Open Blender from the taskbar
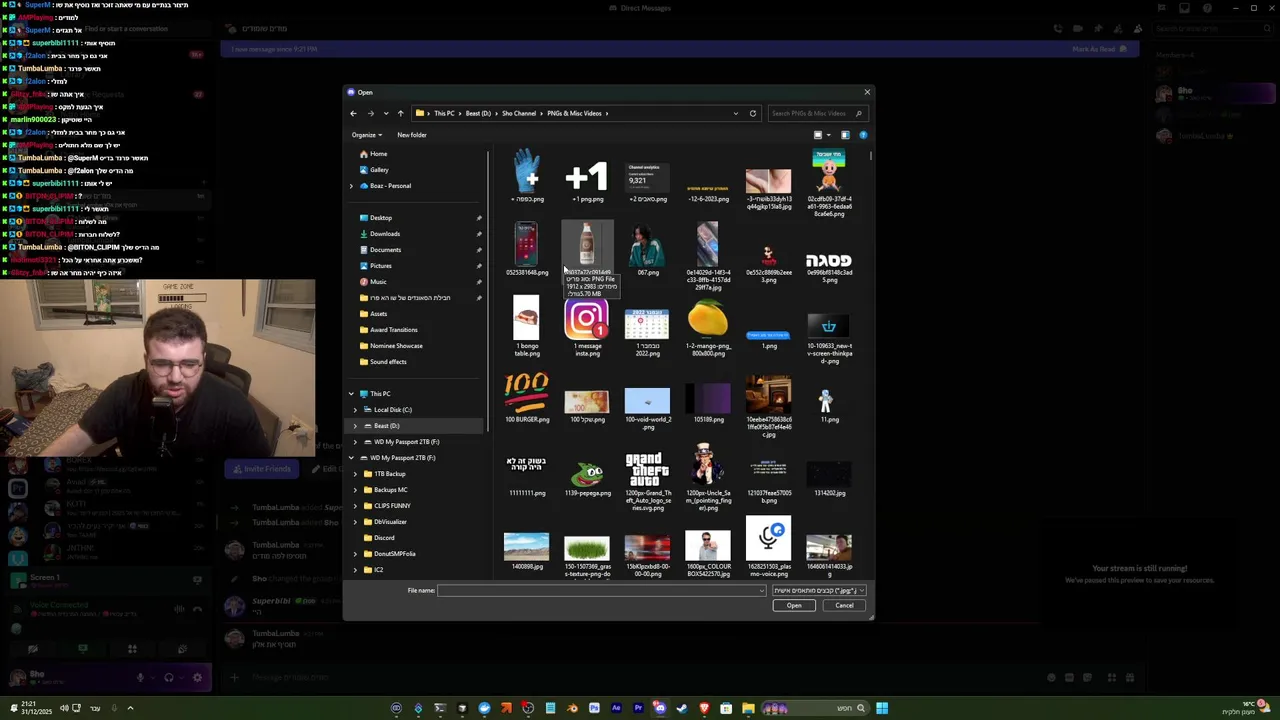Viewport: 1280px width, 720px height. [572, 708]
